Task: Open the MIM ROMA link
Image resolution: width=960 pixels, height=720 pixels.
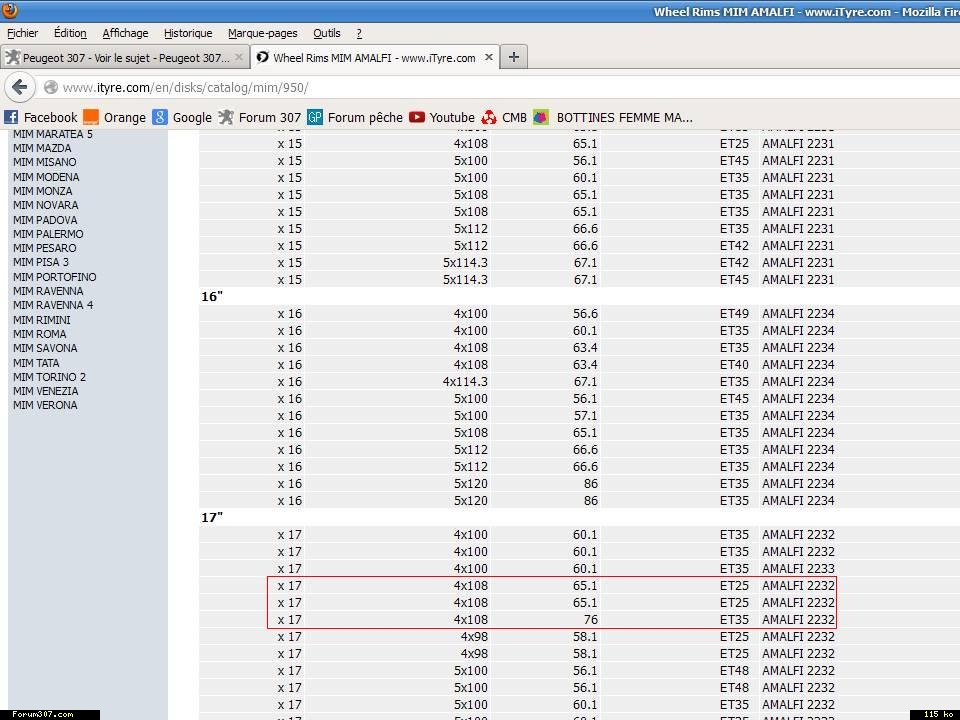Action: [39, 334]
